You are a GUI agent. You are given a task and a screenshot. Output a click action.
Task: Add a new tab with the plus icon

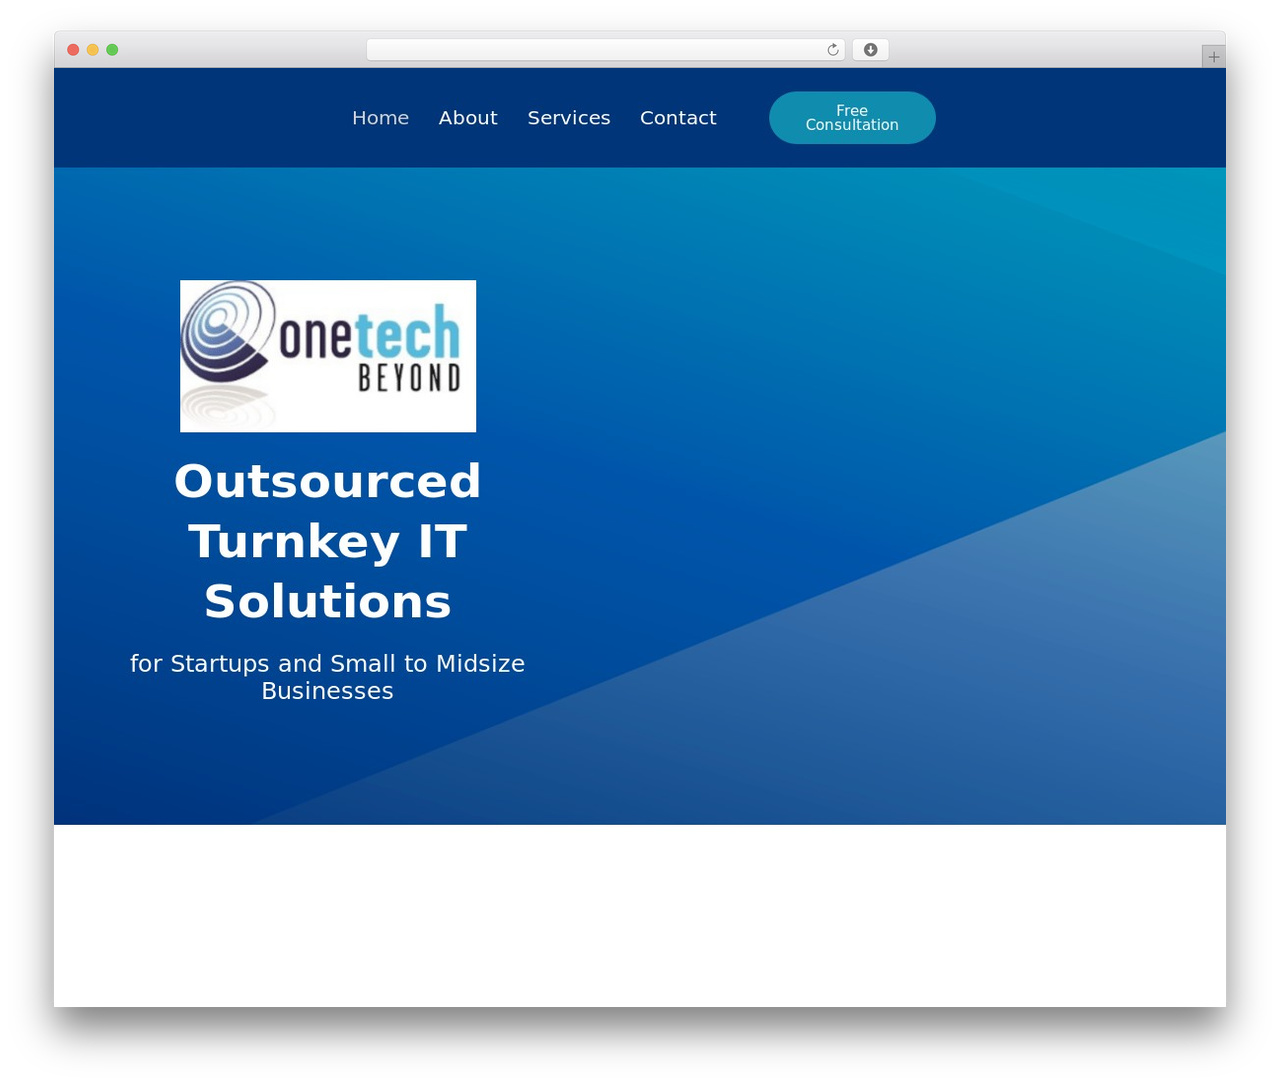1213,57
